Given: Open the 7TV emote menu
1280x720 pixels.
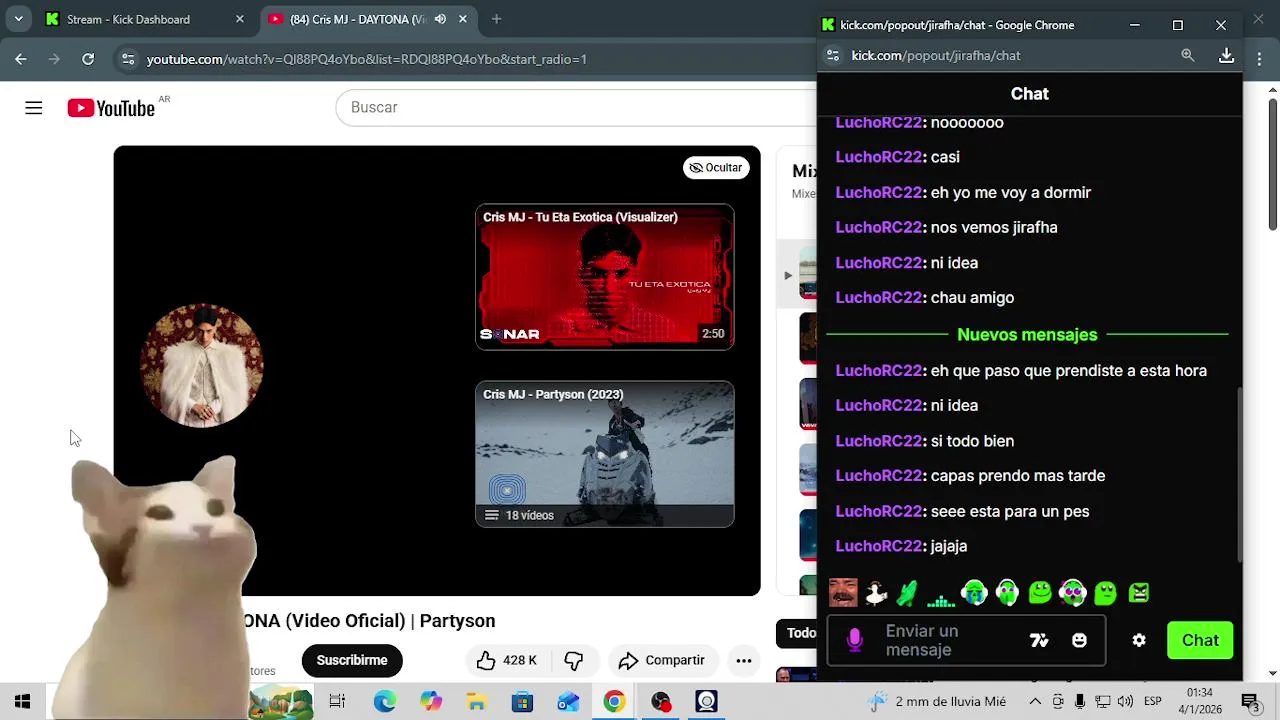Looking at the screenshot, I should click(x=1039, y=641).
